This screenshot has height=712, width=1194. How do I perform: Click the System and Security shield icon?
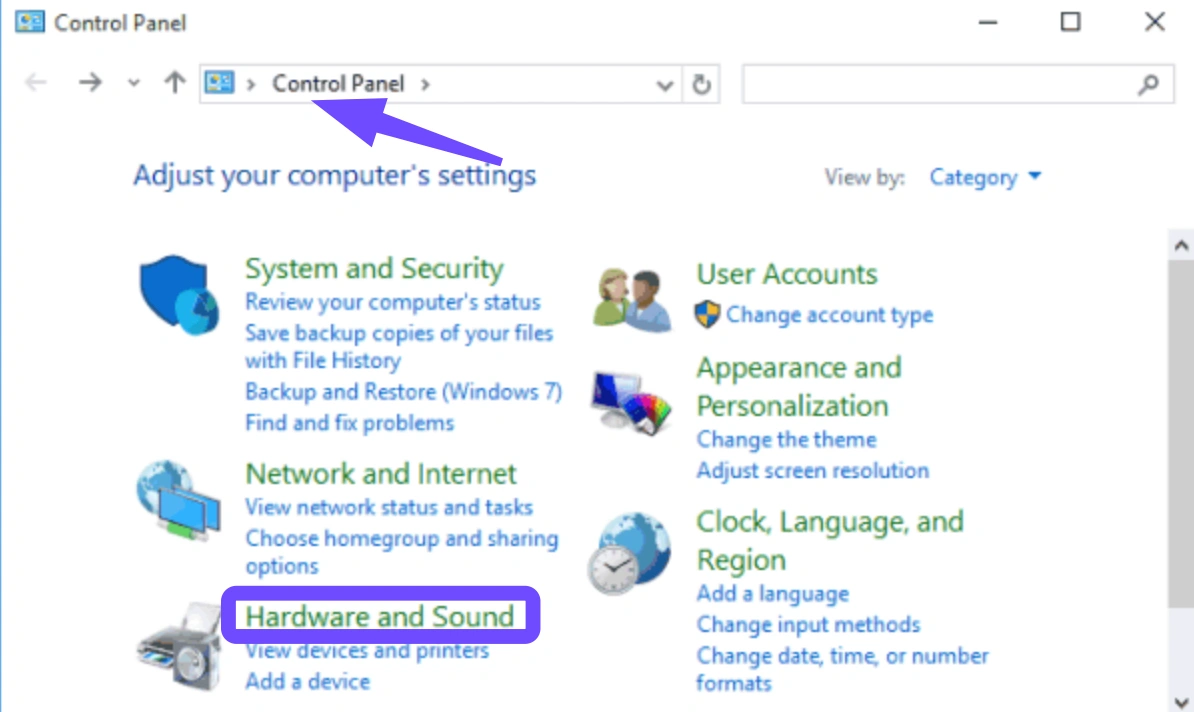[171, 293]
